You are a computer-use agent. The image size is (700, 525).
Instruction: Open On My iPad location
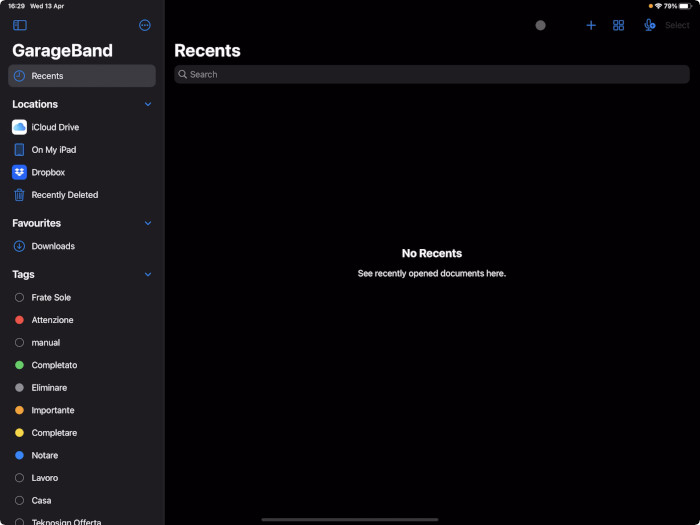82,150
